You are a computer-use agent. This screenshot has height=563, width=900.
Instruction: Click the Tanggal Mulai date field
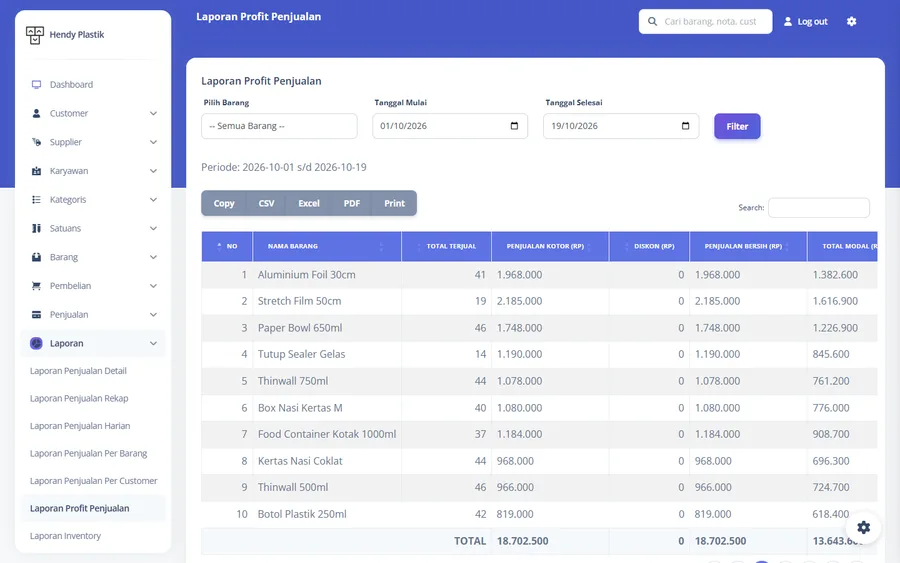click(x=450, y=126)
